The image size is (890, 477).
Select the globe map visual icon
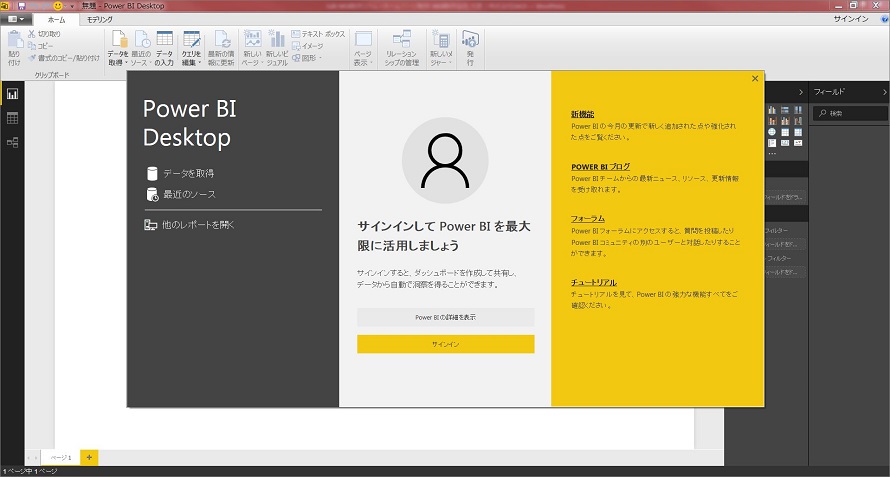tap(772, 132)
